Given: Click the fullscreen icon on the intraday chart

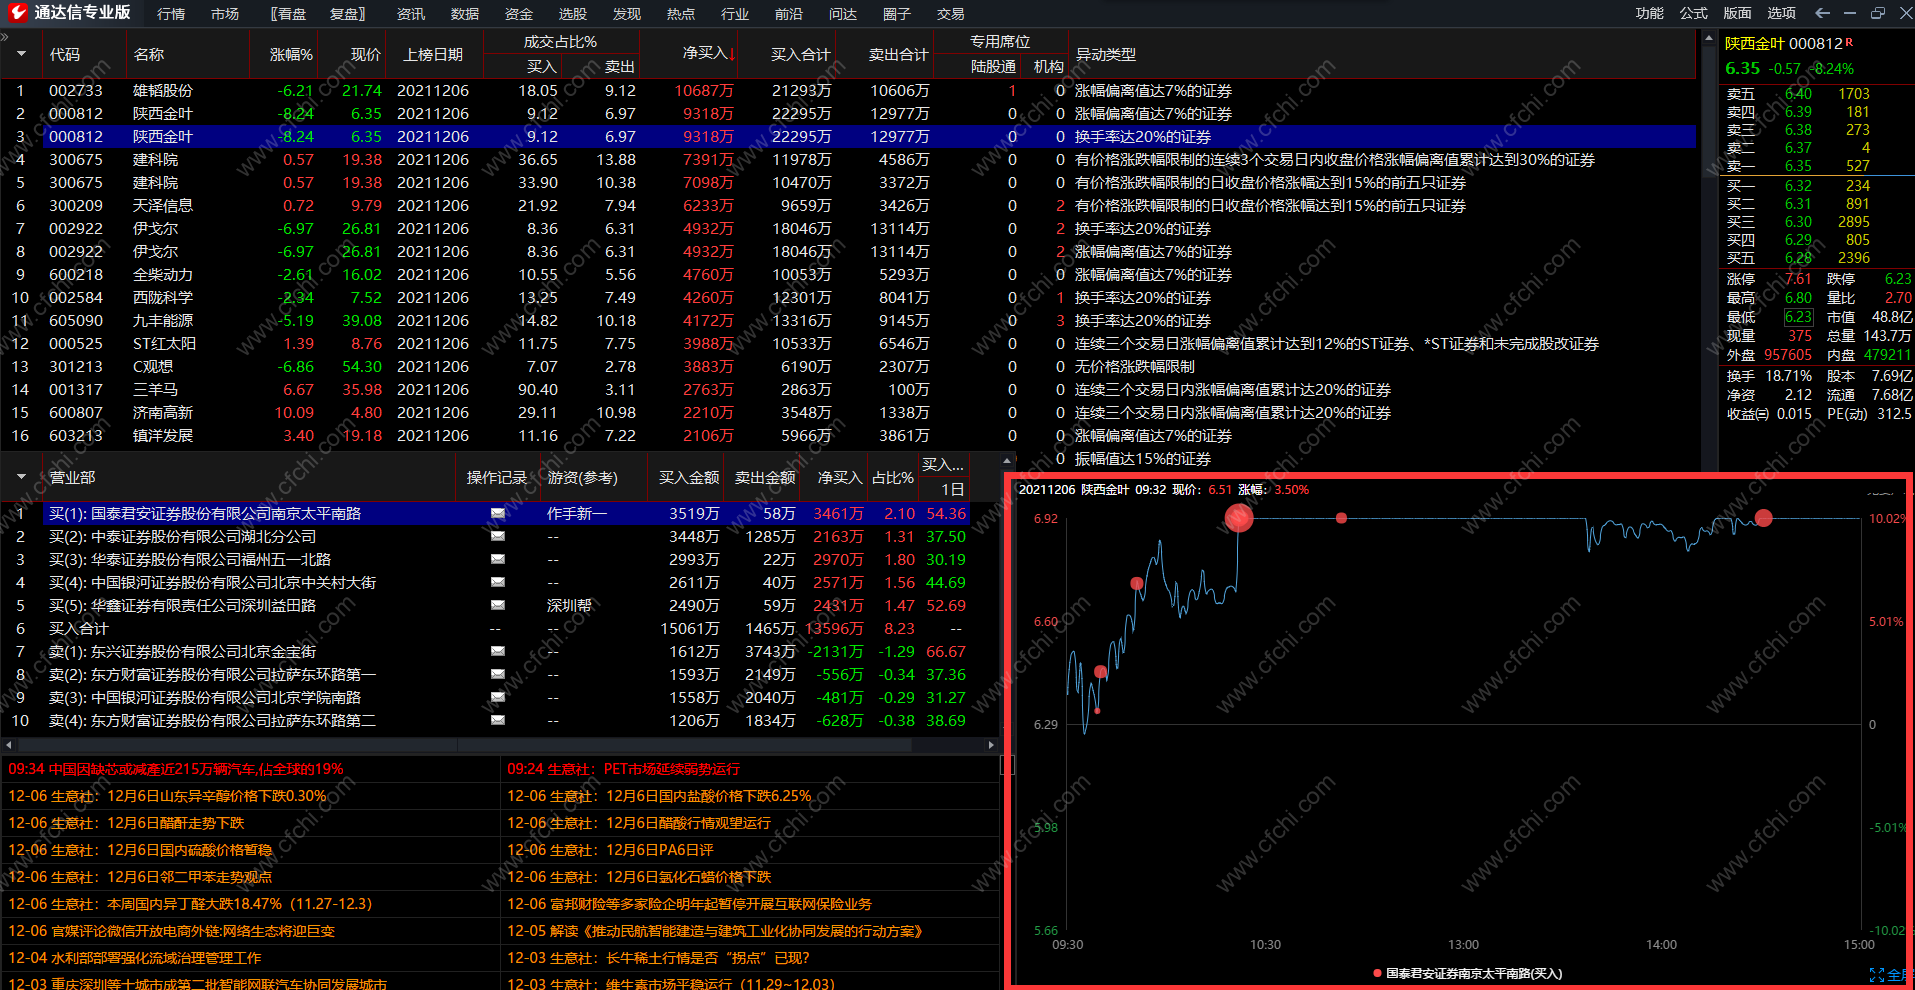Looking at the screenshot, I should point(1876,974).
